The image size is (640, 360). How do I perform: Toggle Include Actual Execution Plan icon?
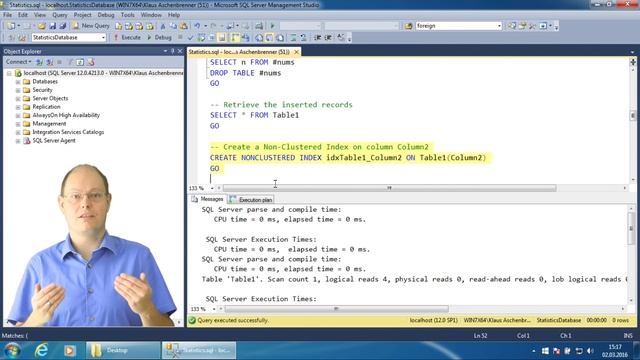click(235, 38)
